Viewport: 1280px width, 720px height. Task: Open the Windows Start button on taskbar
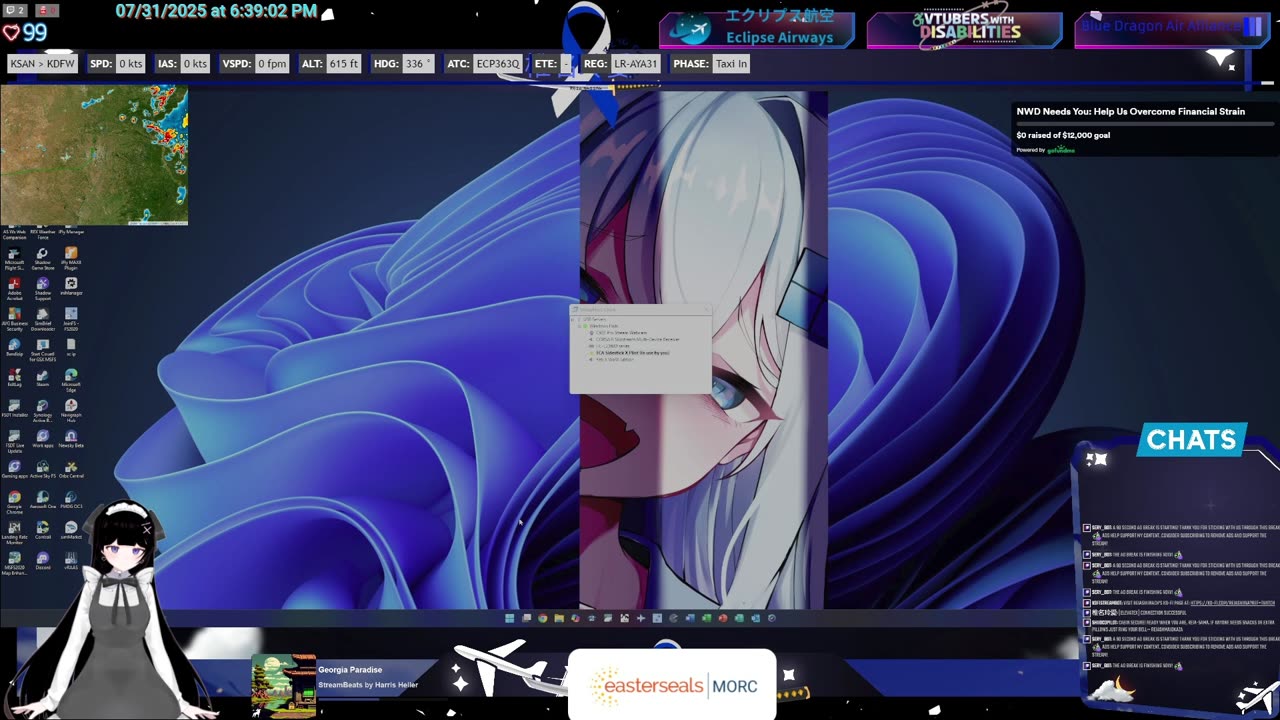click(x=510, y=618)
